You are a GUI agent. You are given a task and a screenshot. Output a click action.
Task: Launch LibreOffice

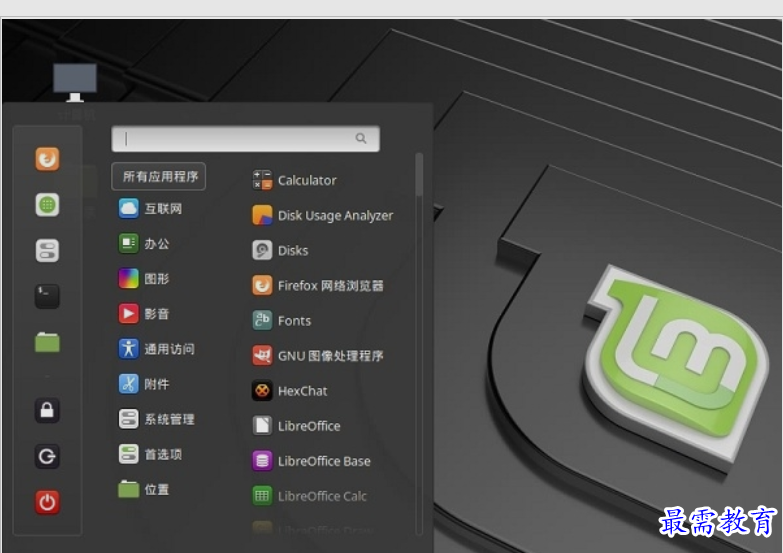pyautogui.click(x=296, y=426)
